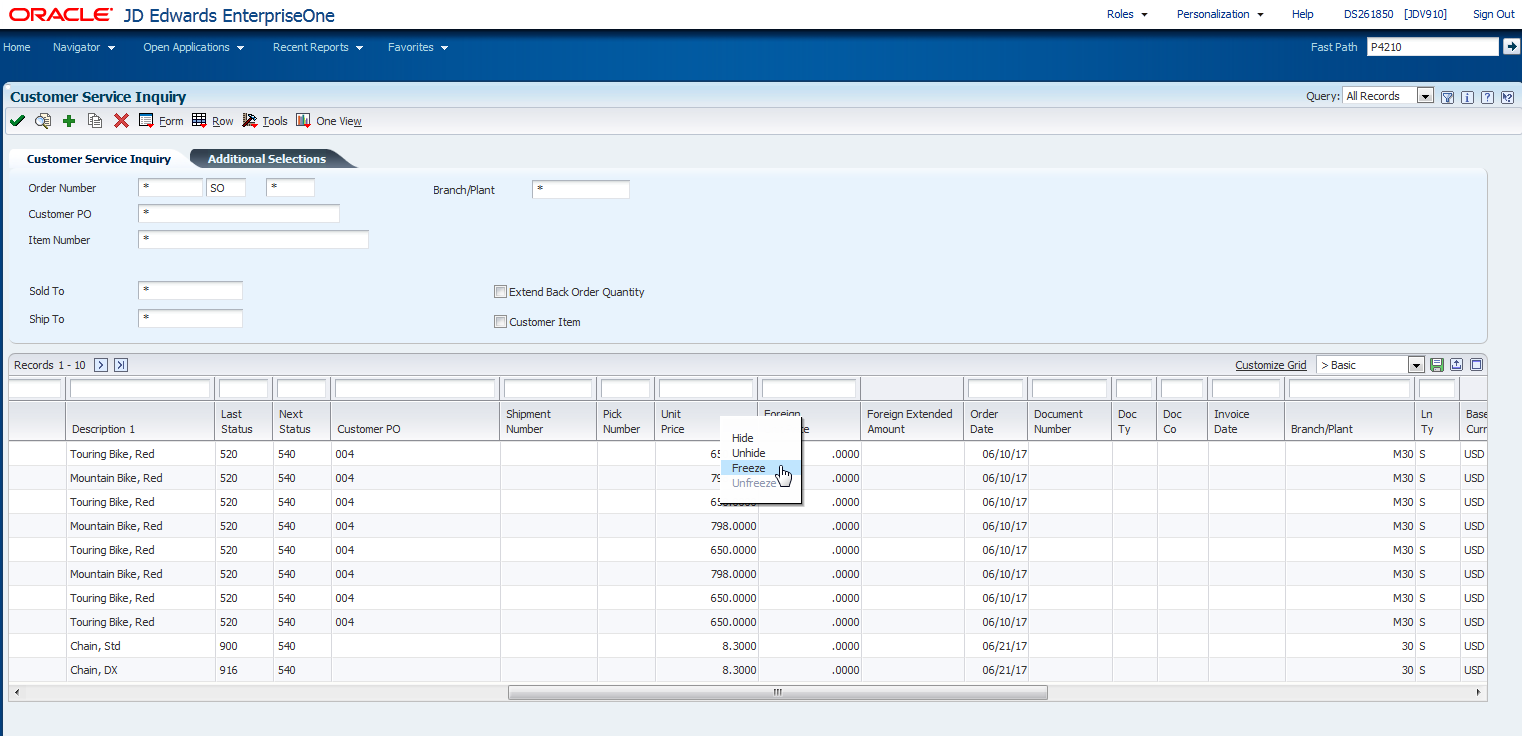The image size is (1522, 736).
Task: Open the Tools menu
Action: click(x=265, y=121)
